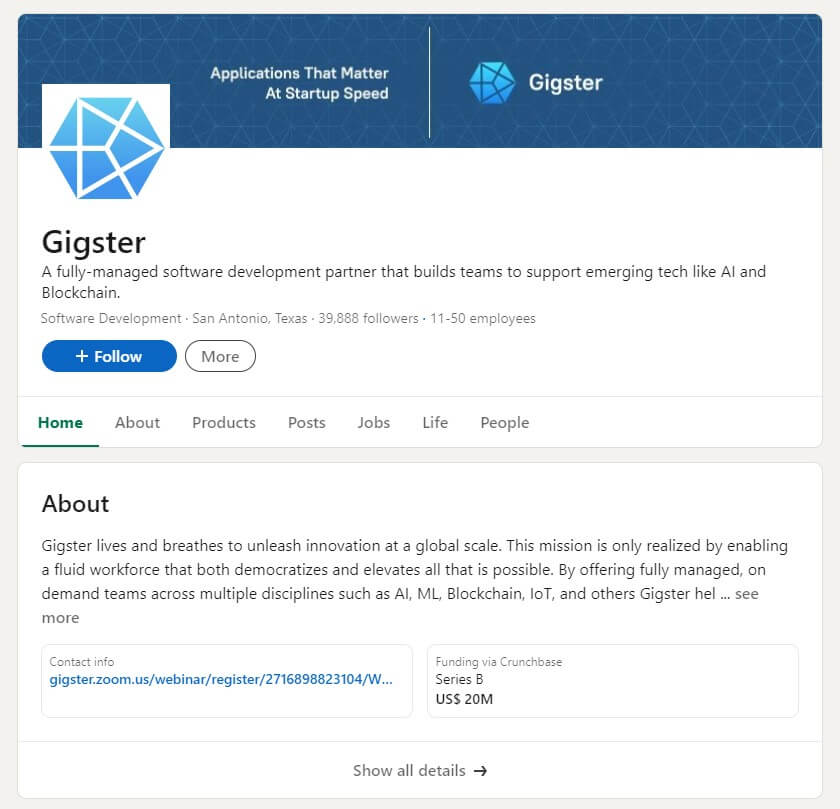The image size is (840, 809).
Task: Click the Series B funding text
Action: click(x=459, y=679)
